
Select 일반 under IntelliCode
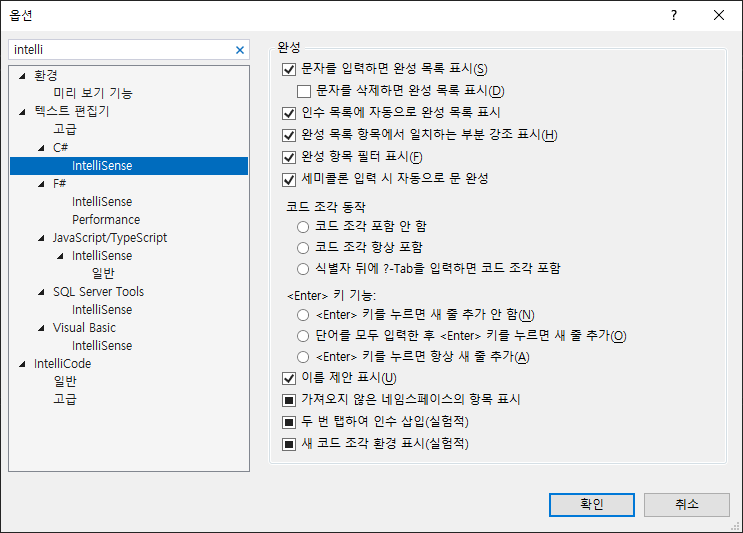pyautogui.click(x=65, y=381)
